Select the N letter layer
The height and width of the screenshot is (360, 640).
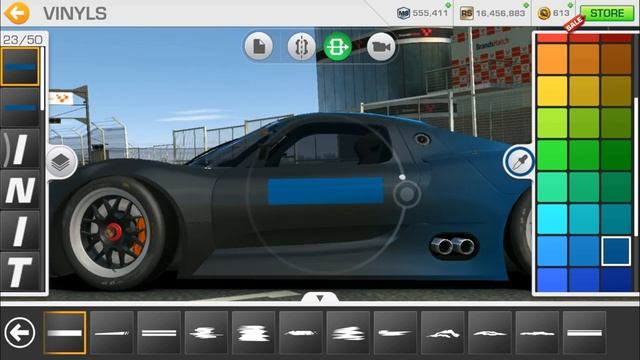point(20,189)
